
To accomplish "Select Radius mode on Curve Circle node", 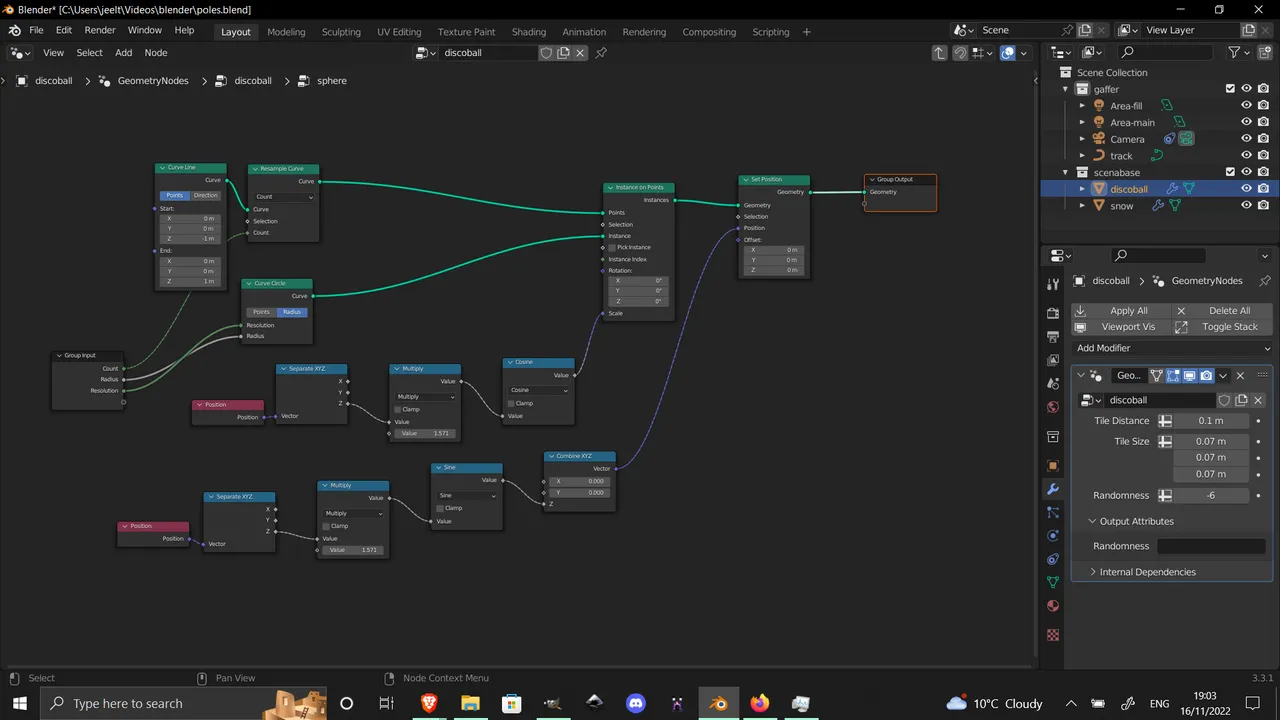I will click(292, 312).
